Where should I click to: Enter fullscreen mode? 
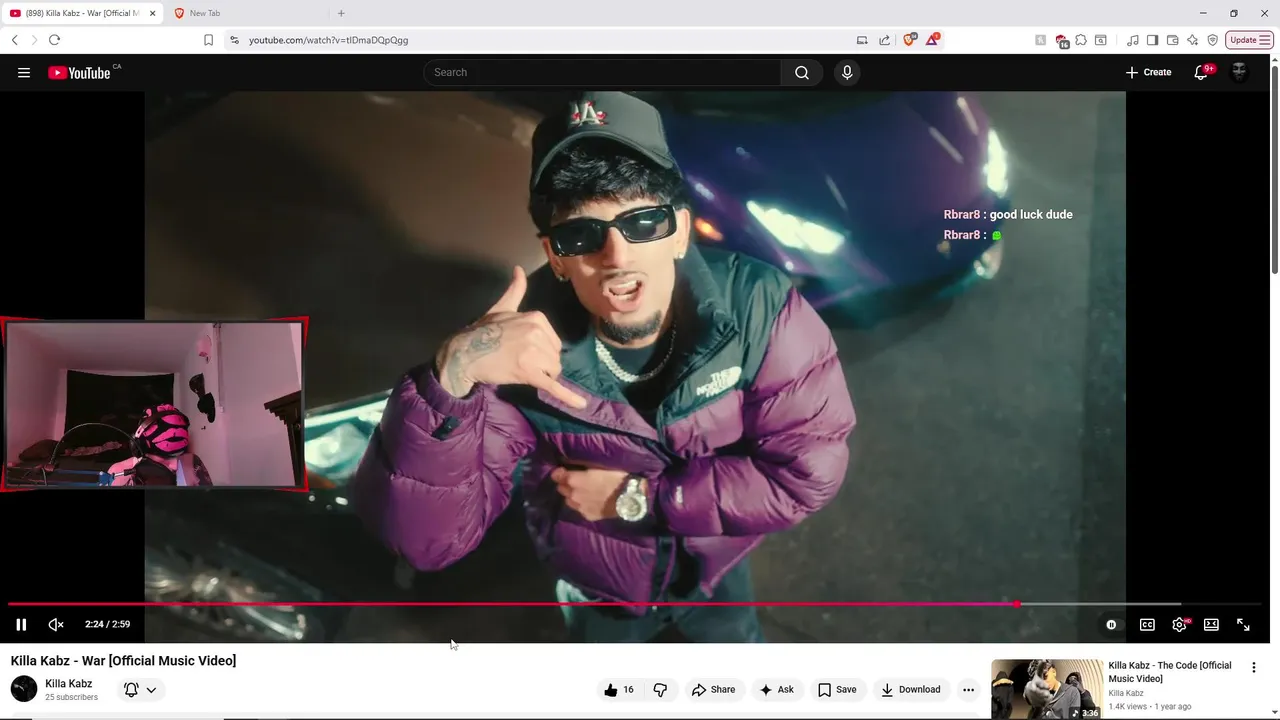1243,624
